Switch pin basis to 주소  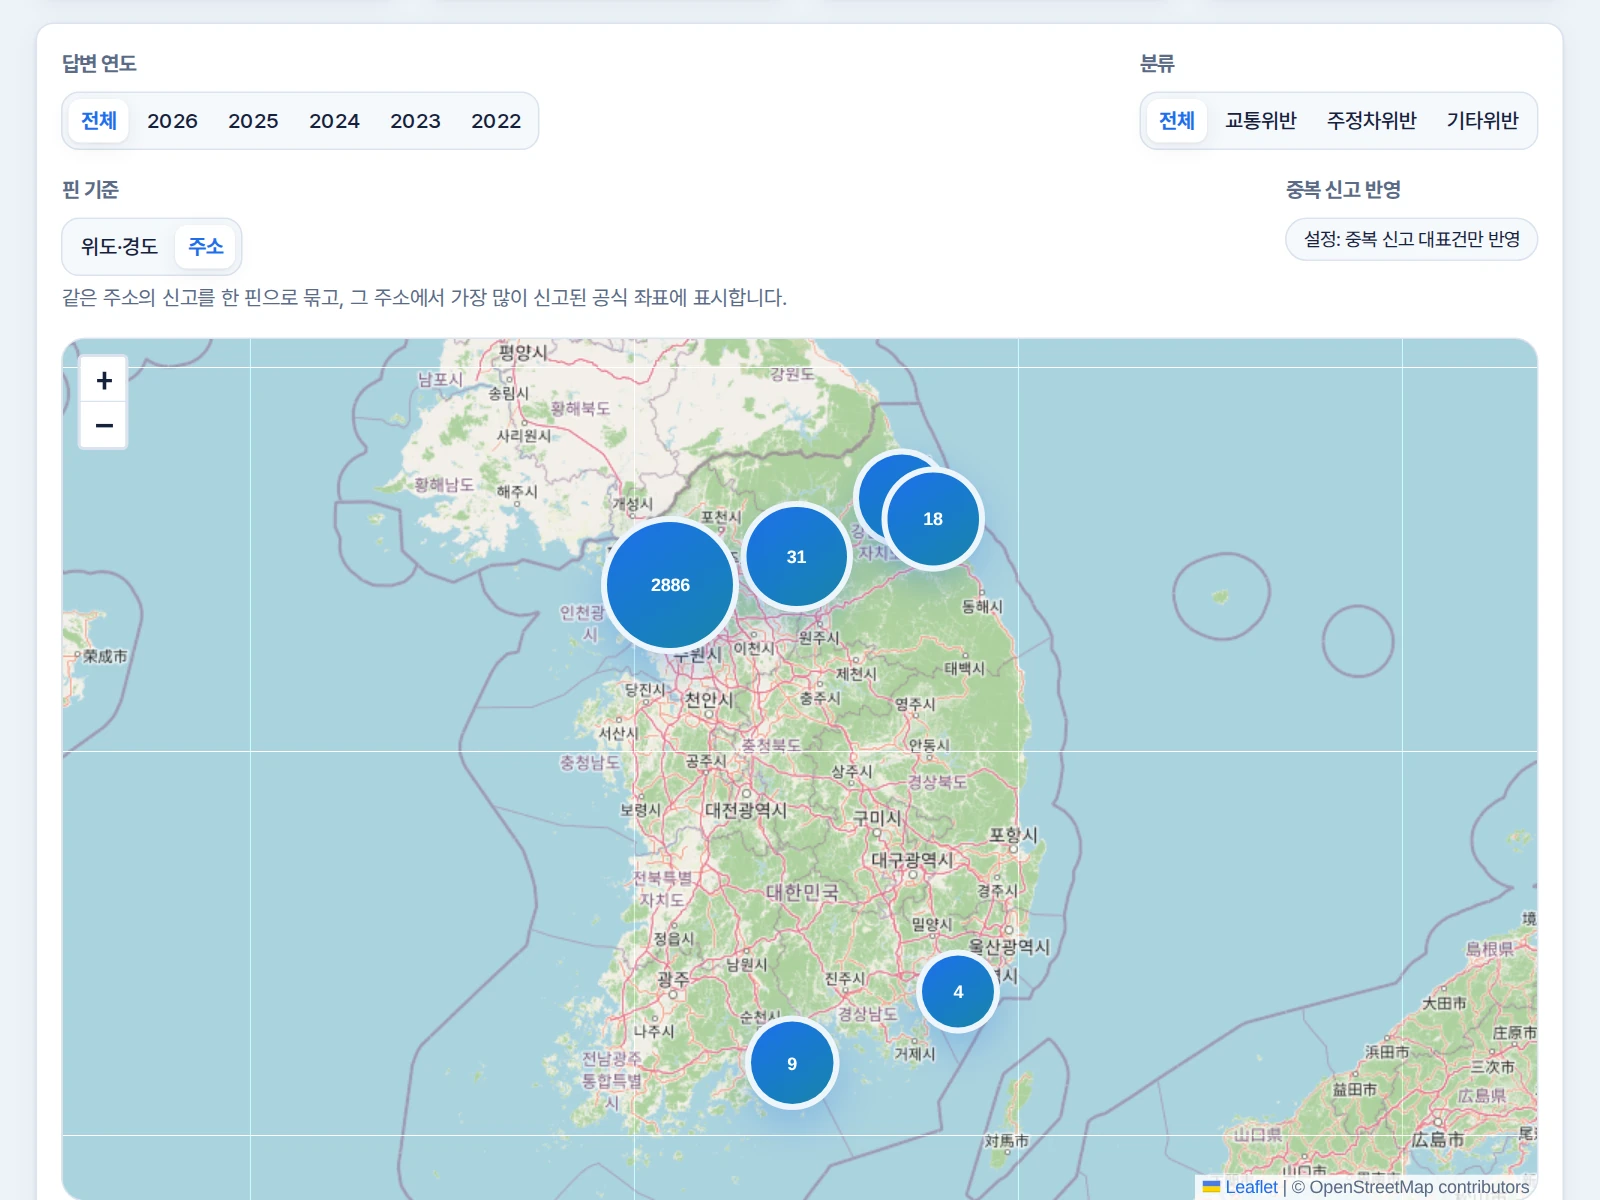[x=206, y=246]
